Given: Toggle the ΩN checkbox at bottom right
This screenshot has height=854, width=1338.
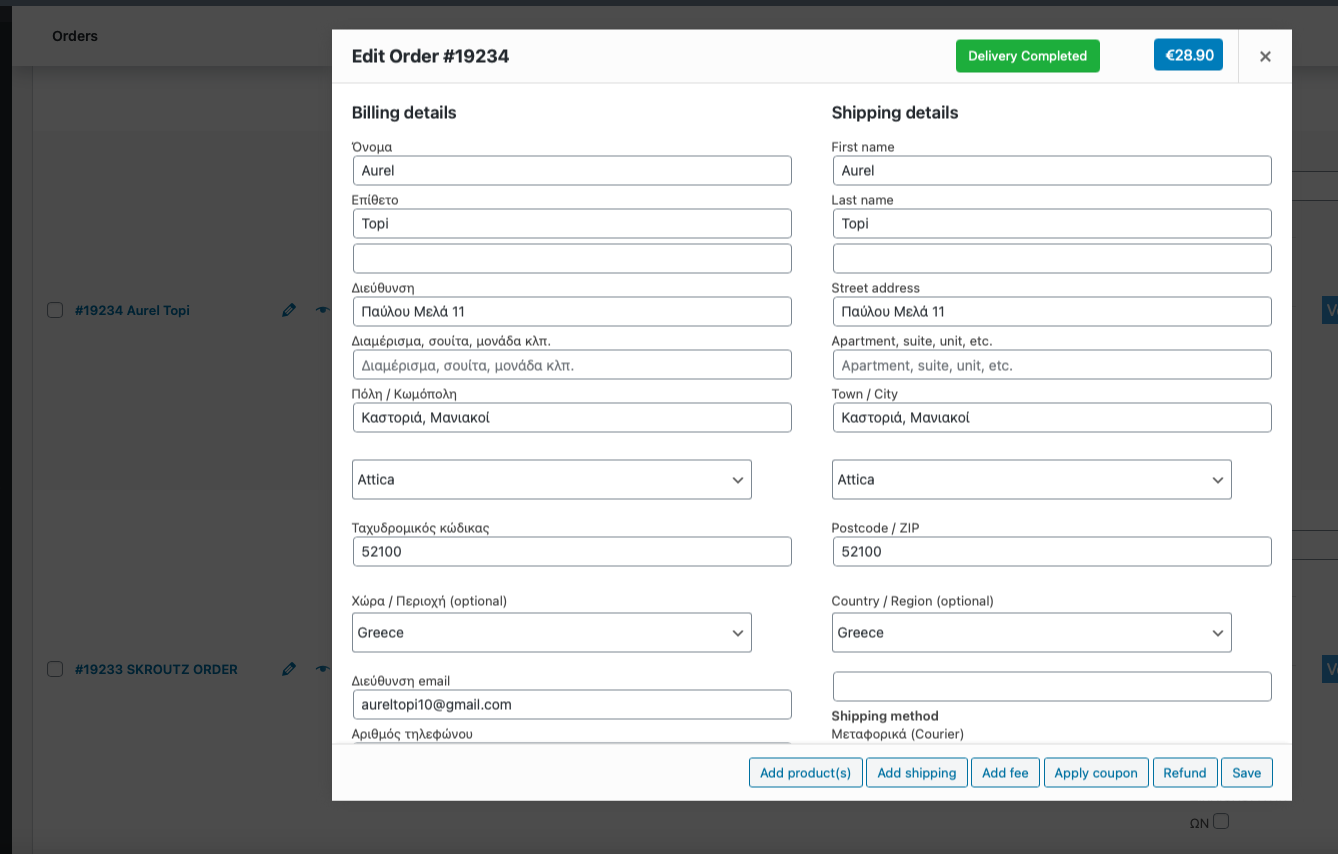Looking at the screenshot, I should (x=1222, y=821).
